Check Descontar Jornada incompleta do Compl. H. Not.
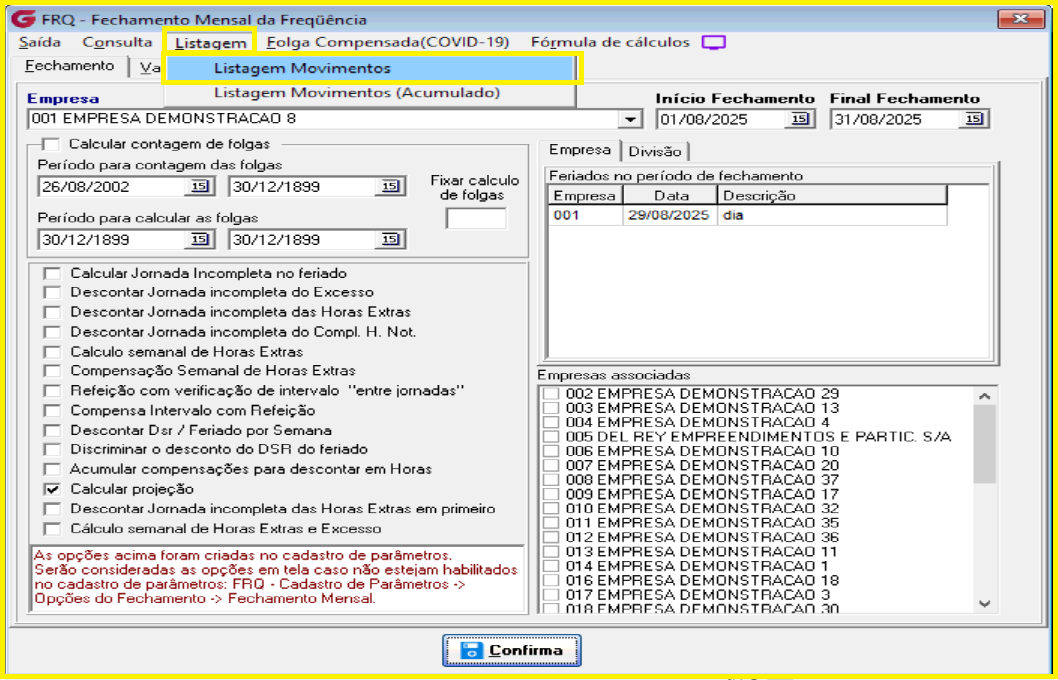This screenshot has width=1058, height=680. (52, 332)
